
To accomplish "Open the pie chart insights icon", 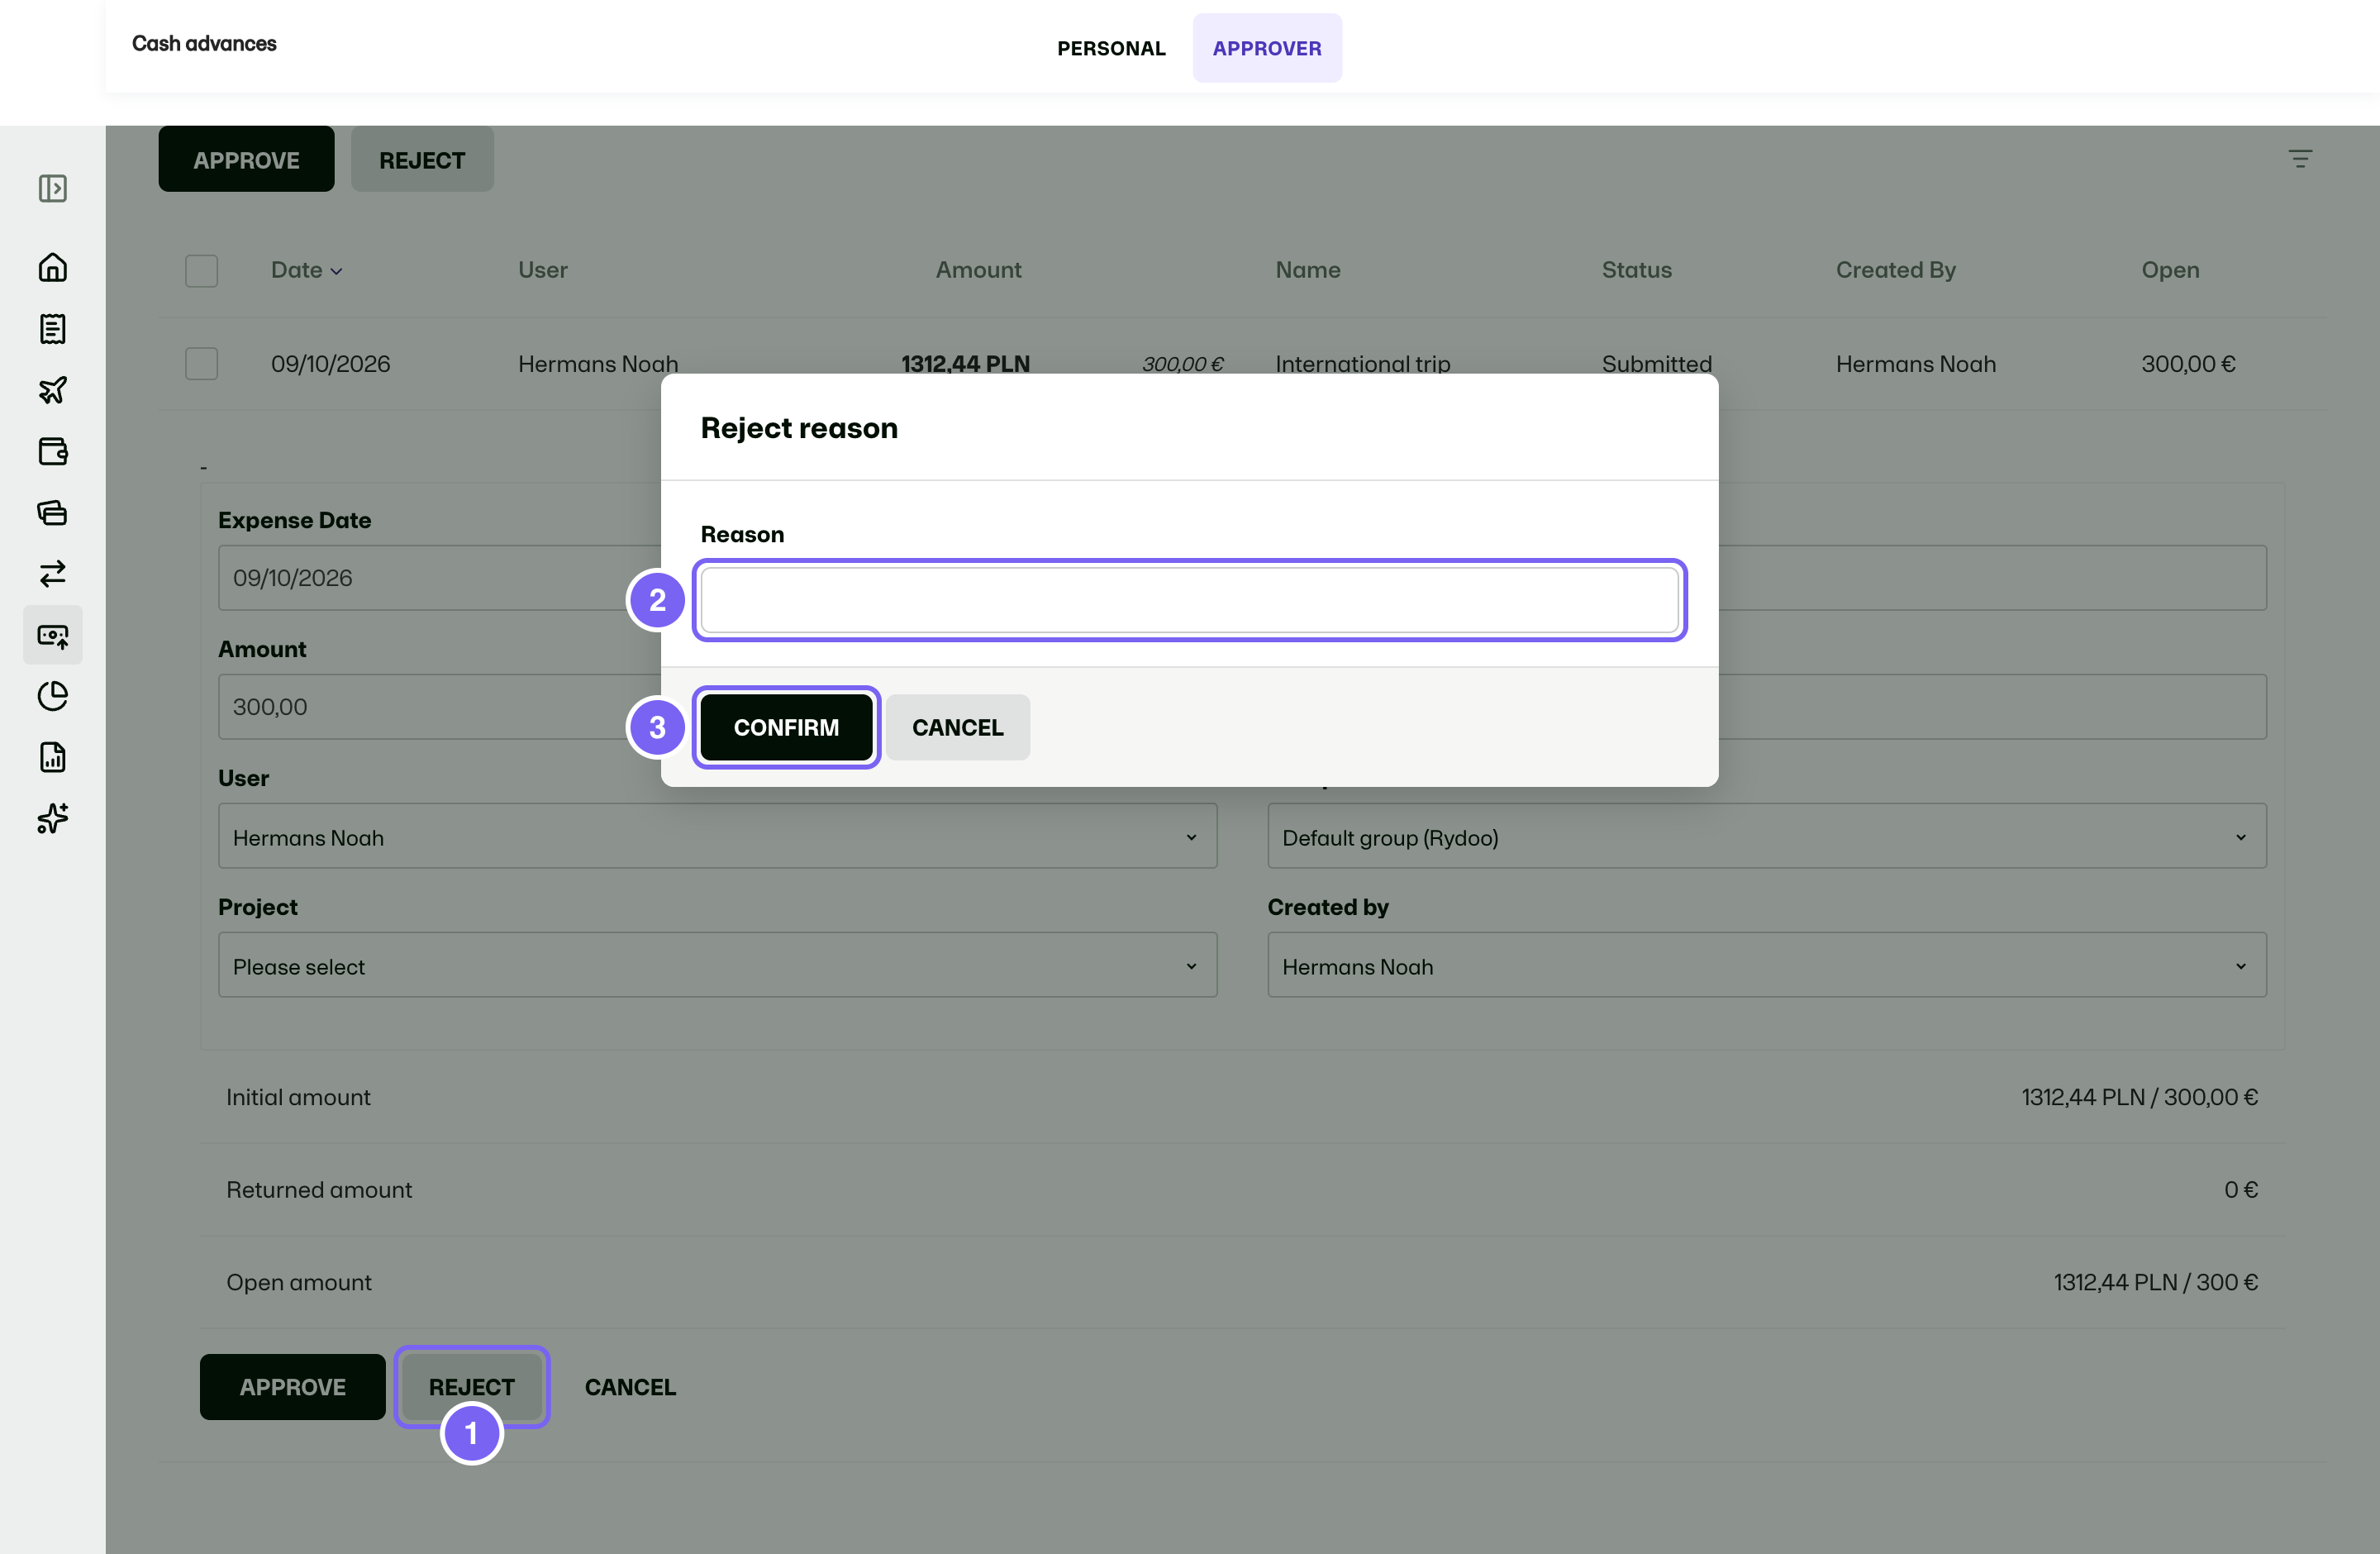I will point(53,696).
